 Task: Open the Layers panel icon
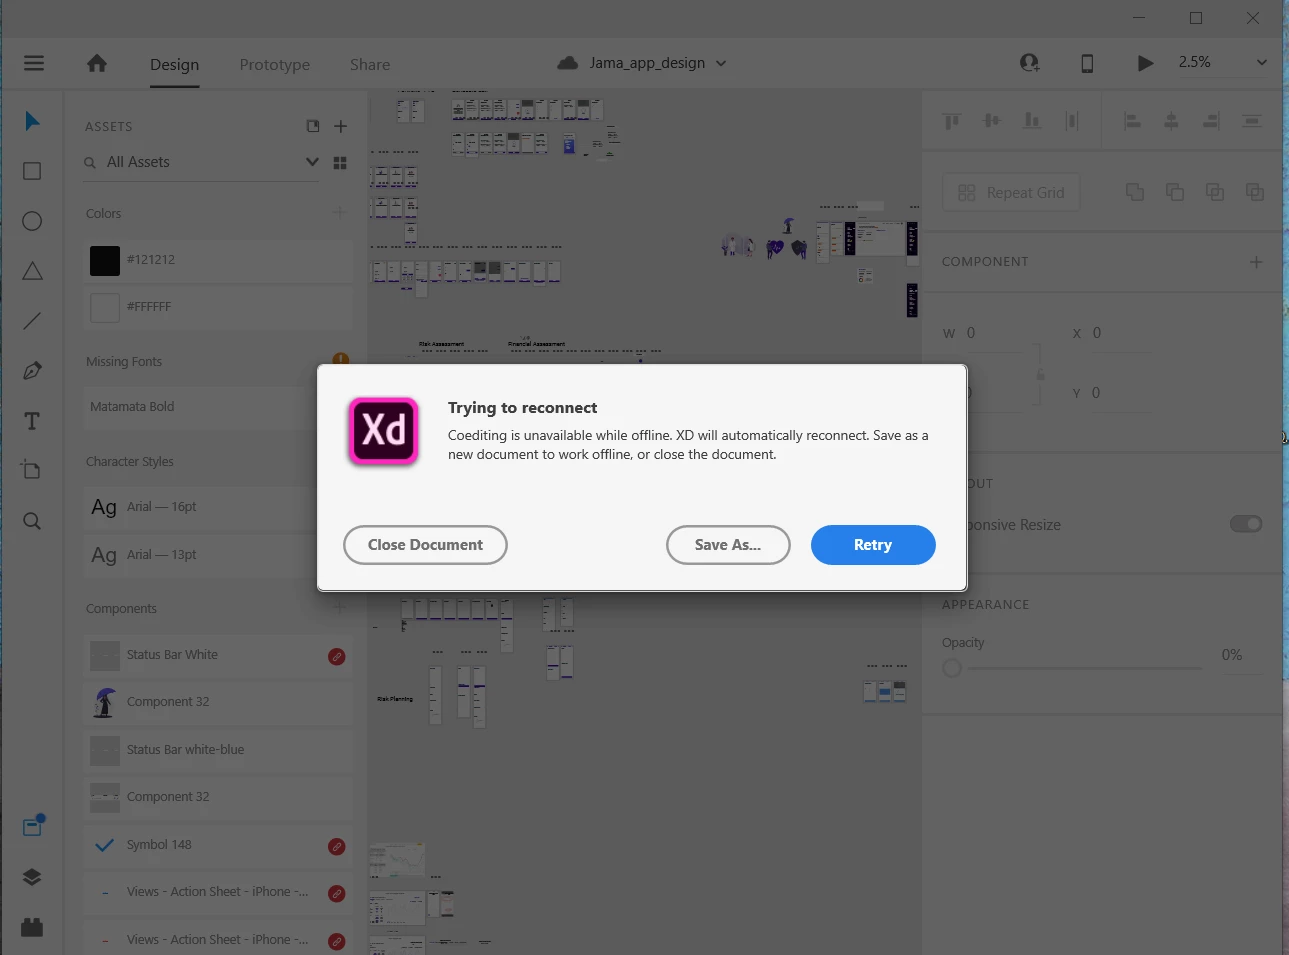[32, 877]
